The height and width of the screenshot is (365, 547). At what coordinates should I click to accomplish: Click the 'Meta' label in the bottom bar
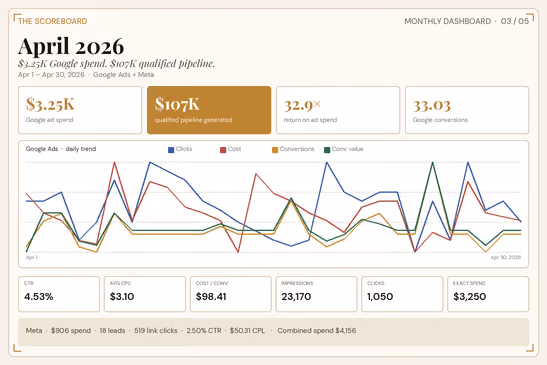(x=34, y=330)
